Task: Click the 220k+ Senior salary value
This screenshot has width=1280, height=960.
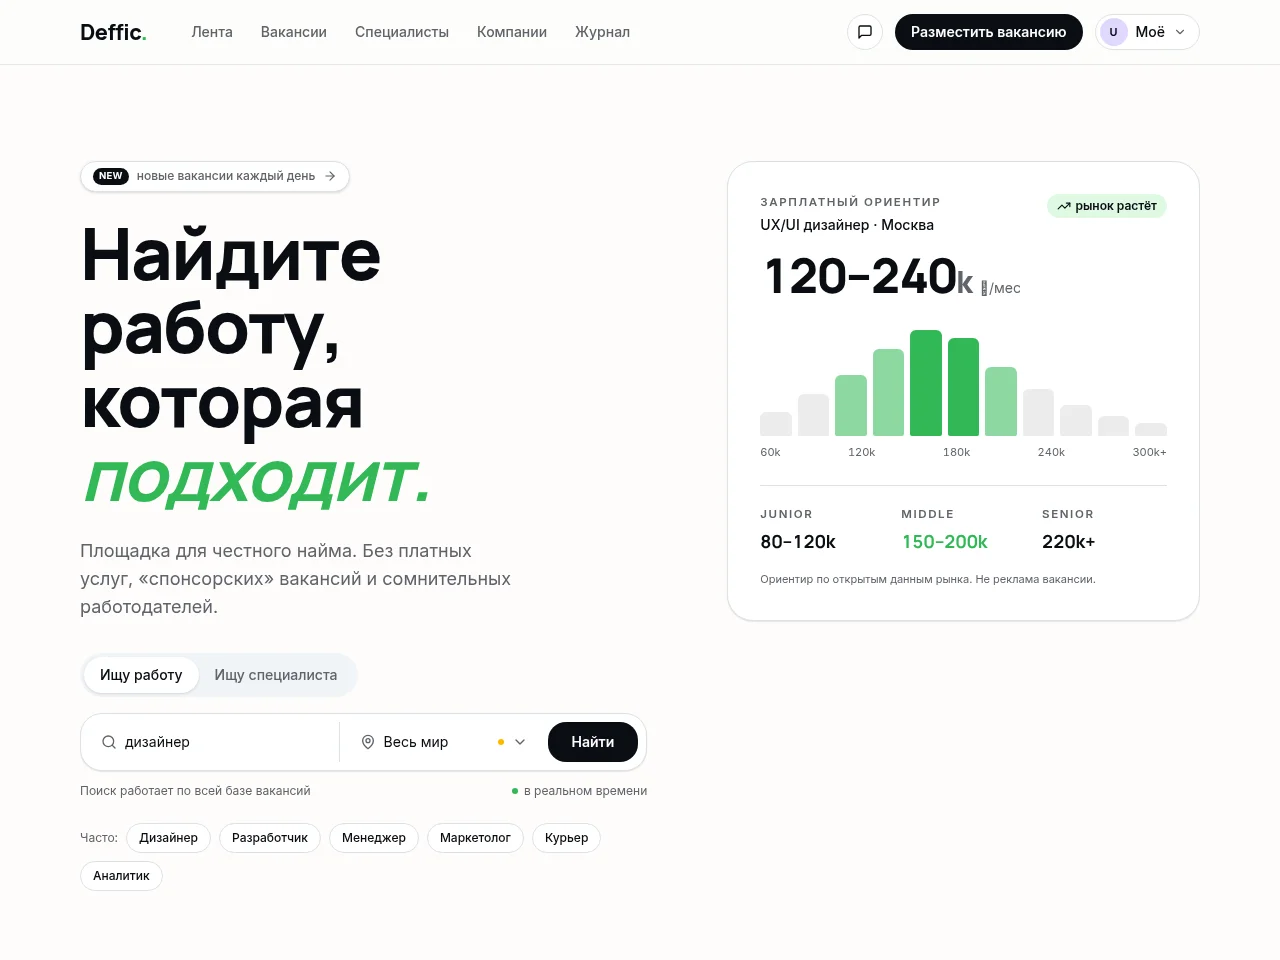Action: [1068, 542]
